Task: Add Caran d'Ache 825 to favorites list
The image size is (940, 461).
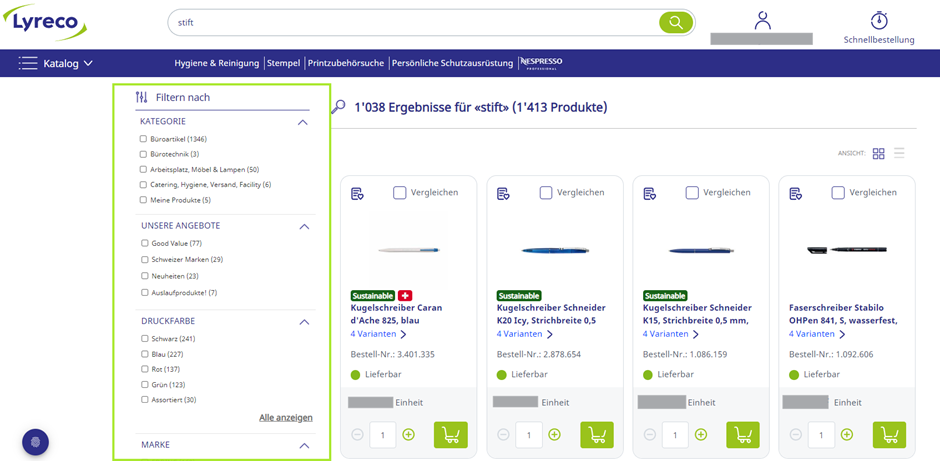Action: point(357,194)
